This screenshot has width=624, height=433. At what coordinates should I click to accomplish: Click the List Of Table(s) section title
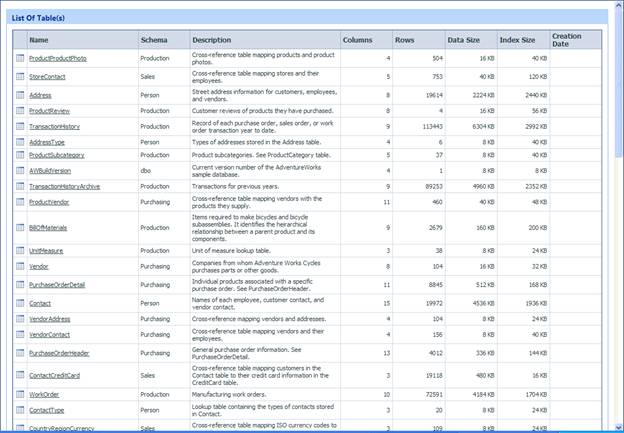point(38,18)
